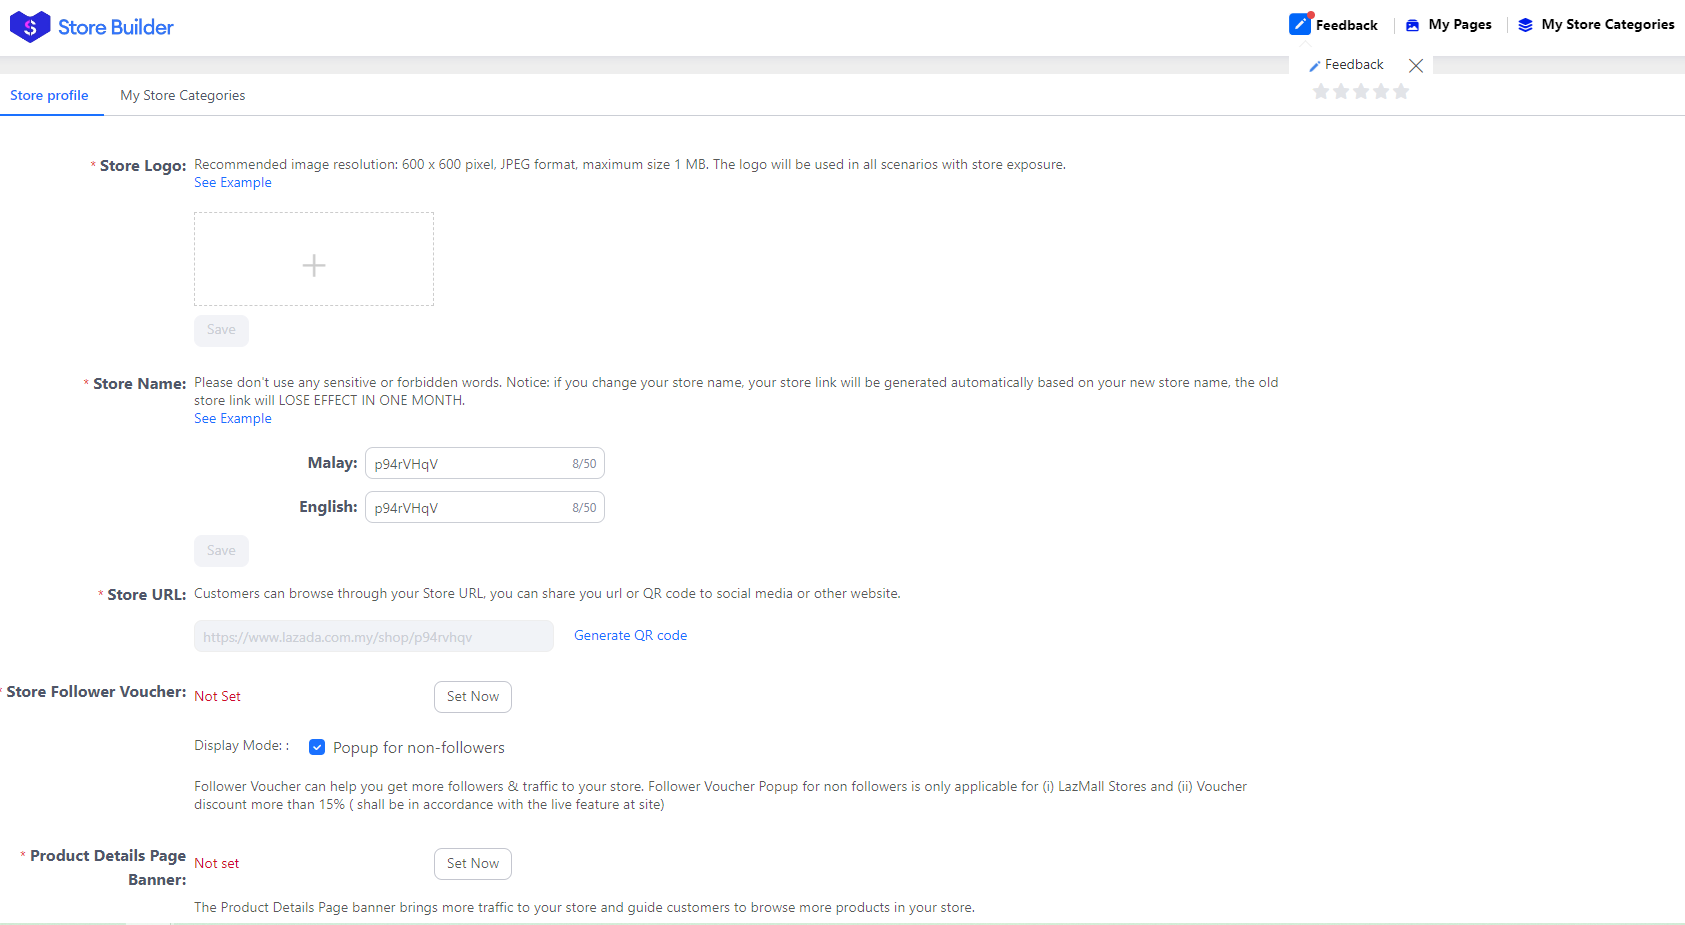This screenshot has height=925, width=1685.
Task: Click the Feedback pencil icon in the popup header
Action: coord(1316,64)
